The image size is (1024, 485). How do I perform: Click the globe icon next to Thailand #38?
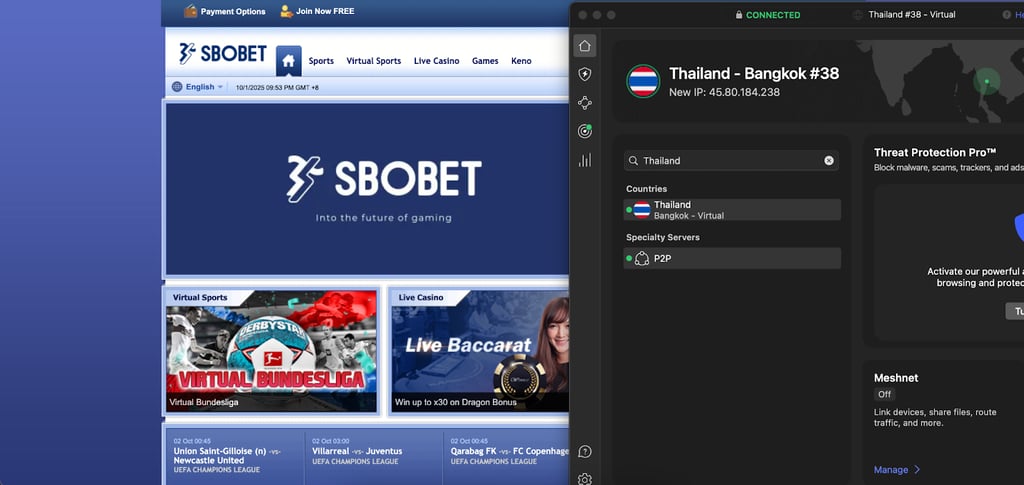(858, 14)
